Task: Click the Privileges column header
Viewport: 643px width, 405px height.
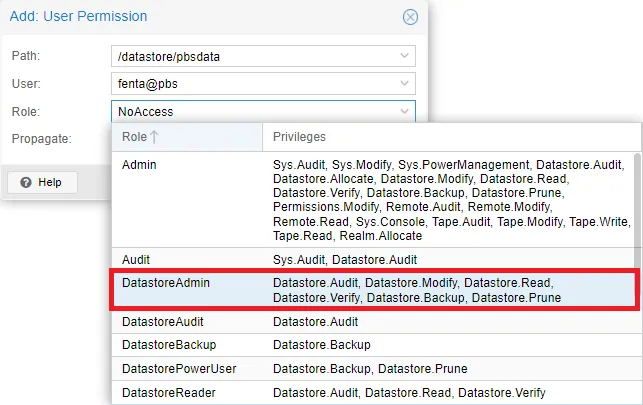Action: pyautogui.click(x=300, y=137)
